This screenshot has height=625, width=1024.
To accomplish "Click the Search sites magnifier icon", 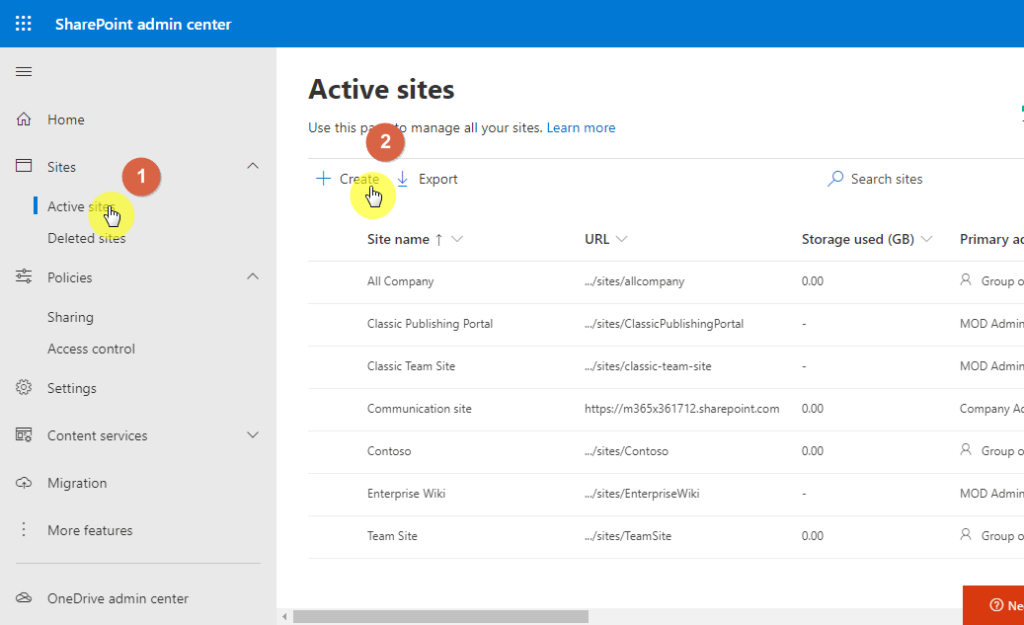I will [x=835, y=178].
